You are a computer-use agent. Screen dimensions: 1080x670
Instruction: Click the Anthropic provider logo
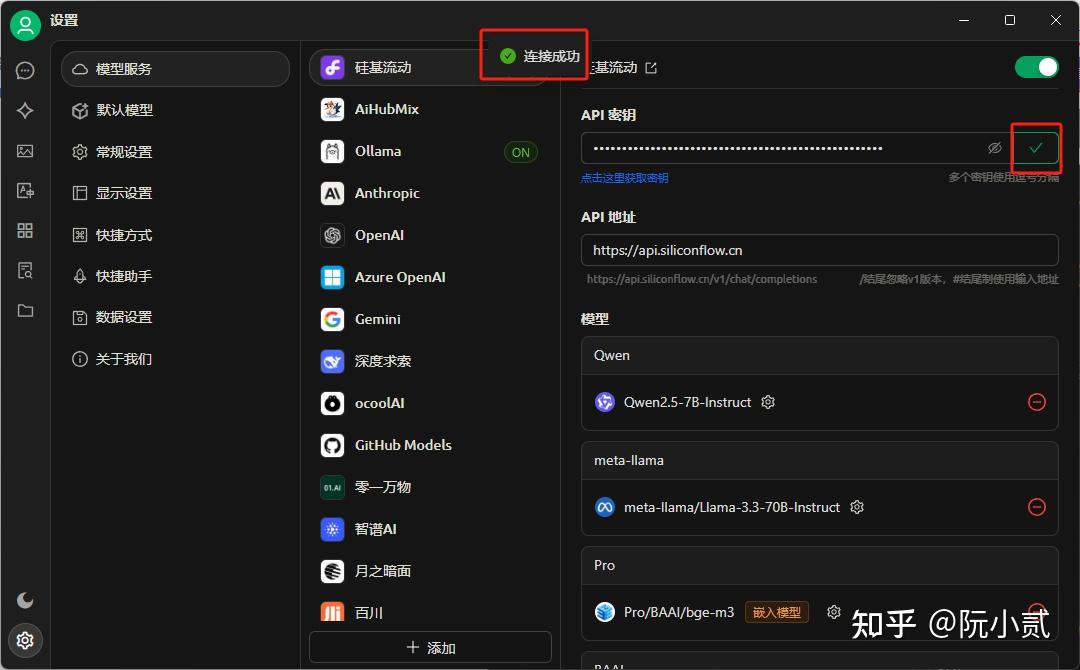333,193
